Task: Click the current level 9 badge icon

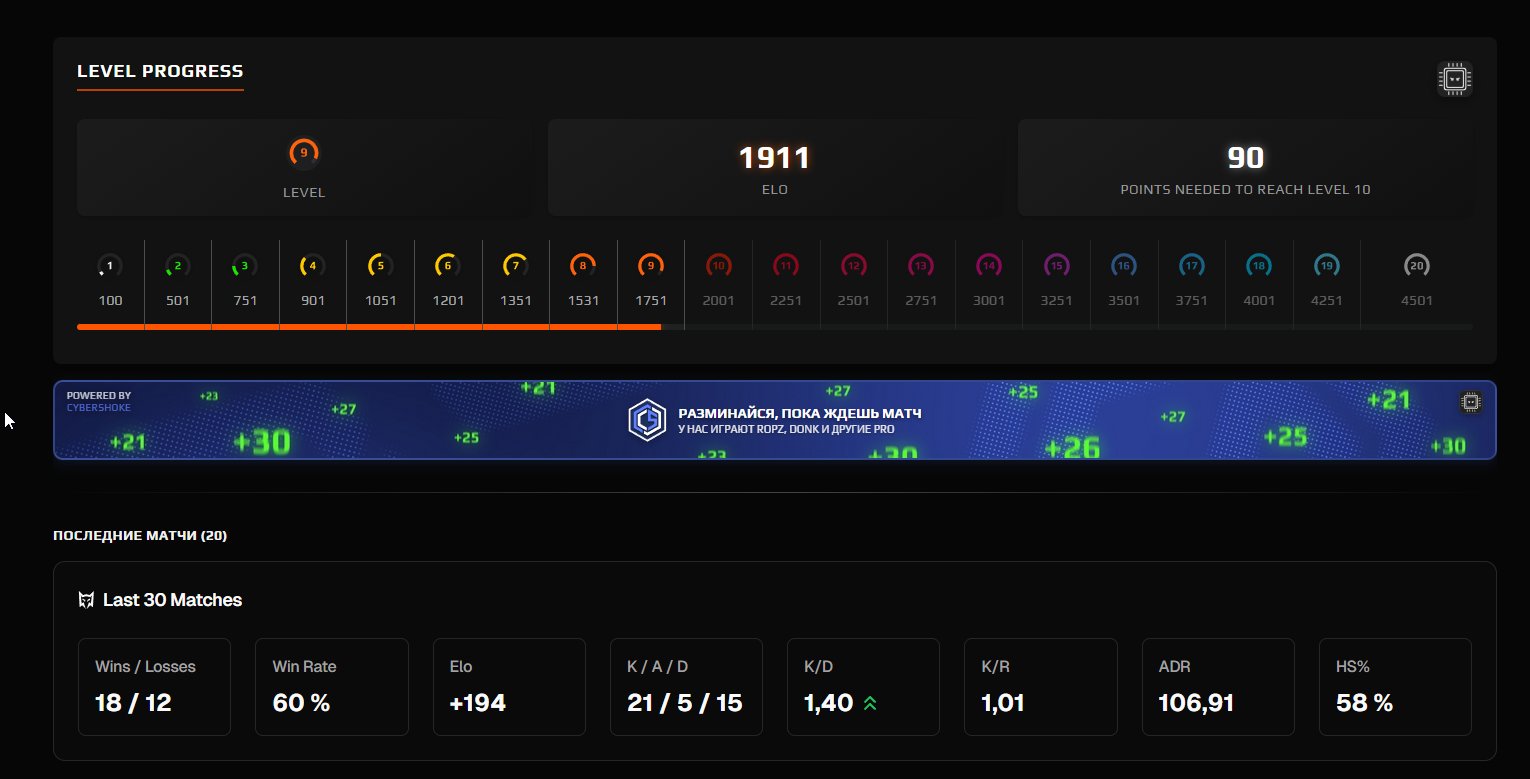Action: 650,265
